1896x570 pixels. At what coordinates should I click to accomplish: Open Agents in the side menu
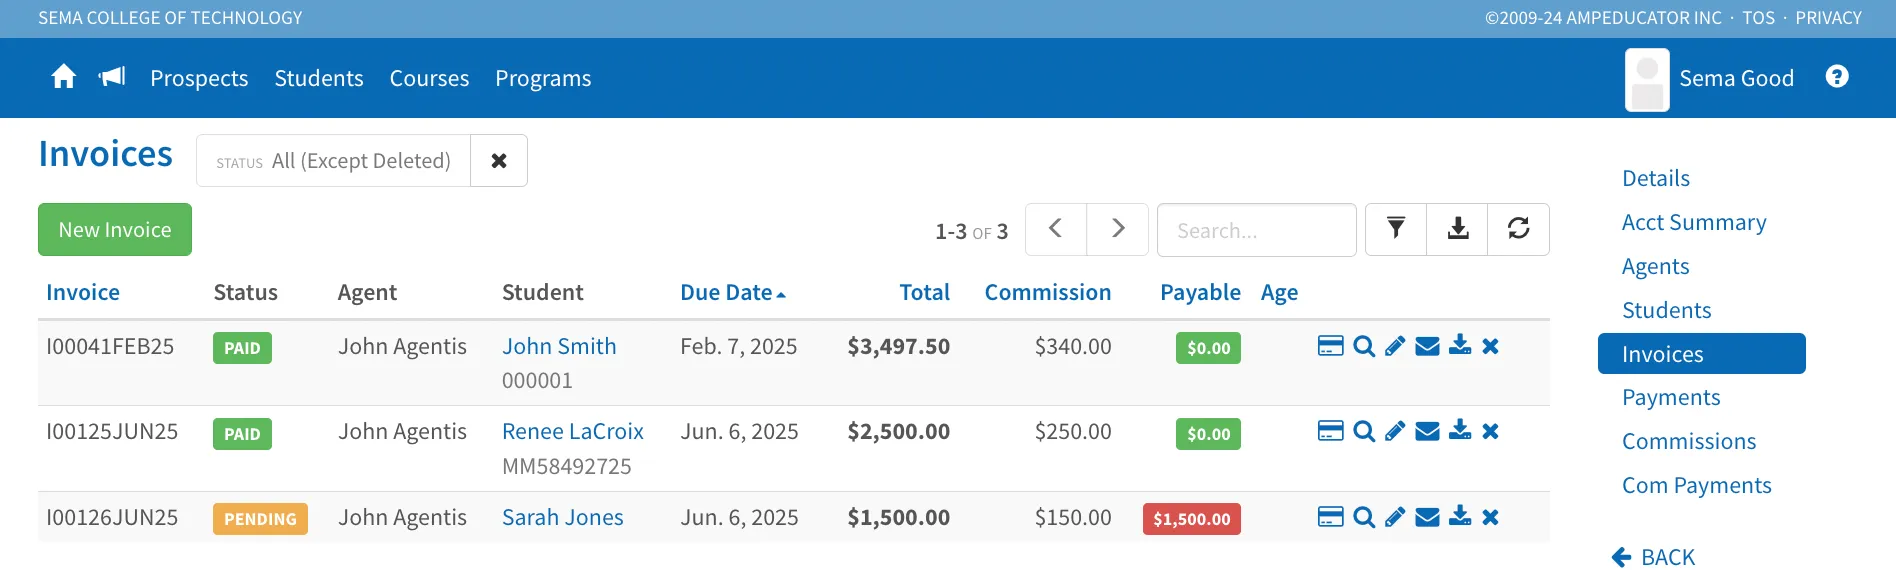(x=1656, y=266)
